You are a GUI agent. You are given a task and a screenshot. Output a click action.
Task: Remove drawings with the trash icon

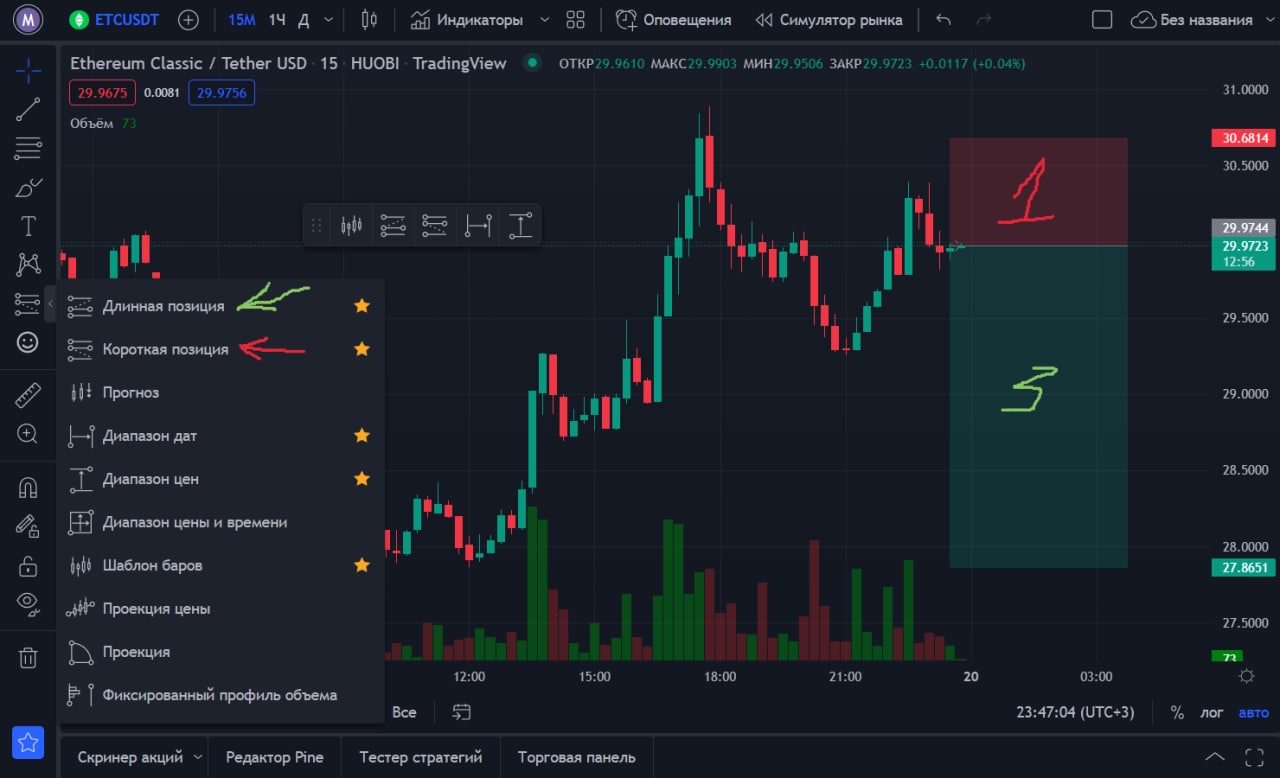[28, 657]
